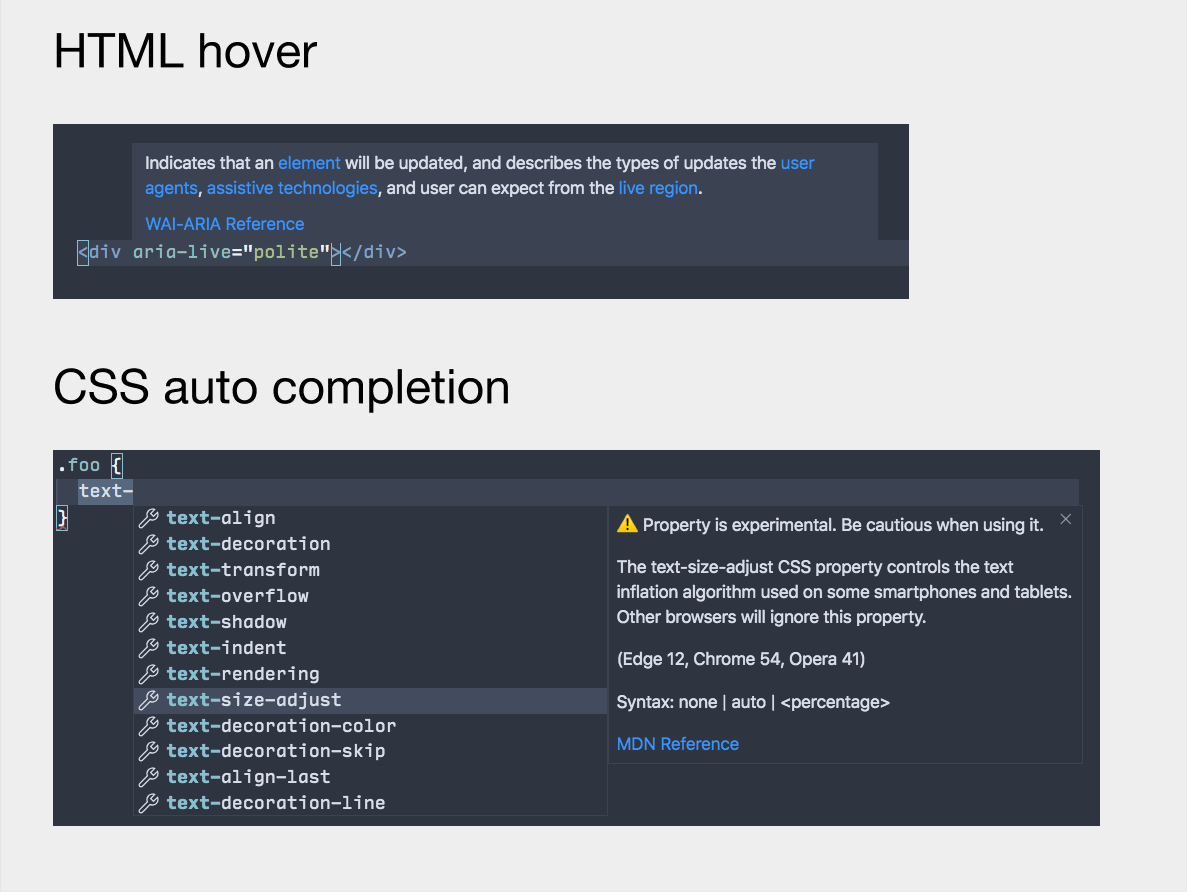Viewport: 1187px width, 892px height.
Task: Open the WAI-ARIA Reference link
Action: pyautogui.click(x=224, y=223)
